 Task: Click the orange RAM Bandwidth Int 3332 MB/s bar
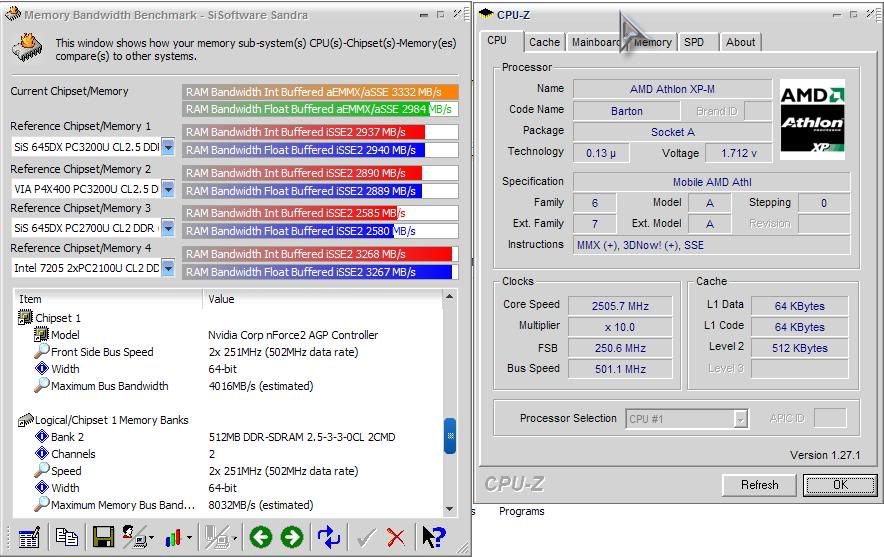pos(320,92)
